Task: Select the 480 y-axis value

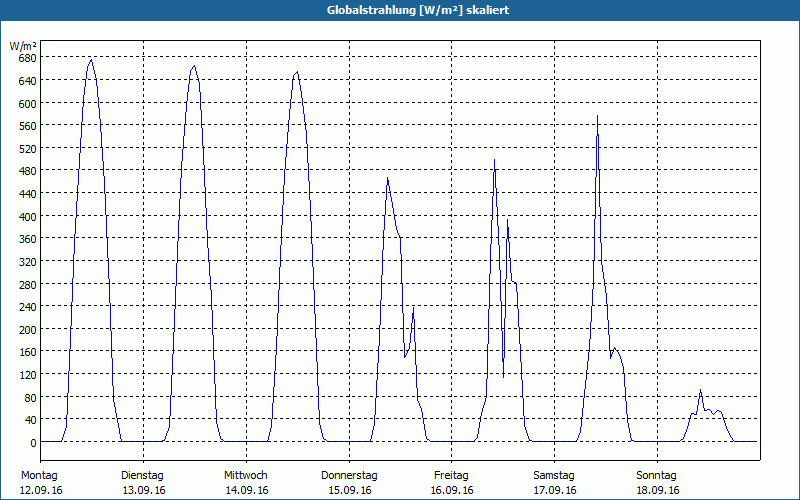Action: (27, 171)
